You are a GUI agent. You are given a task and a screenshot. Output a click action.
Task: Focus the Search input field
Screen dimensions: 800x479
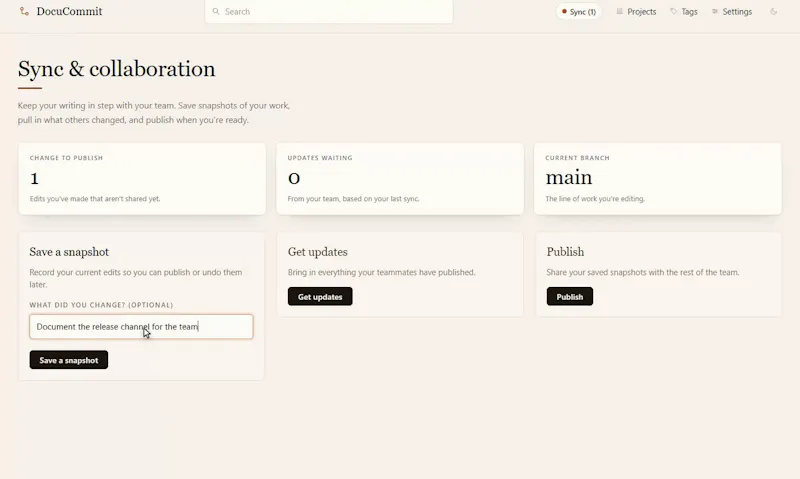[329, 11]
